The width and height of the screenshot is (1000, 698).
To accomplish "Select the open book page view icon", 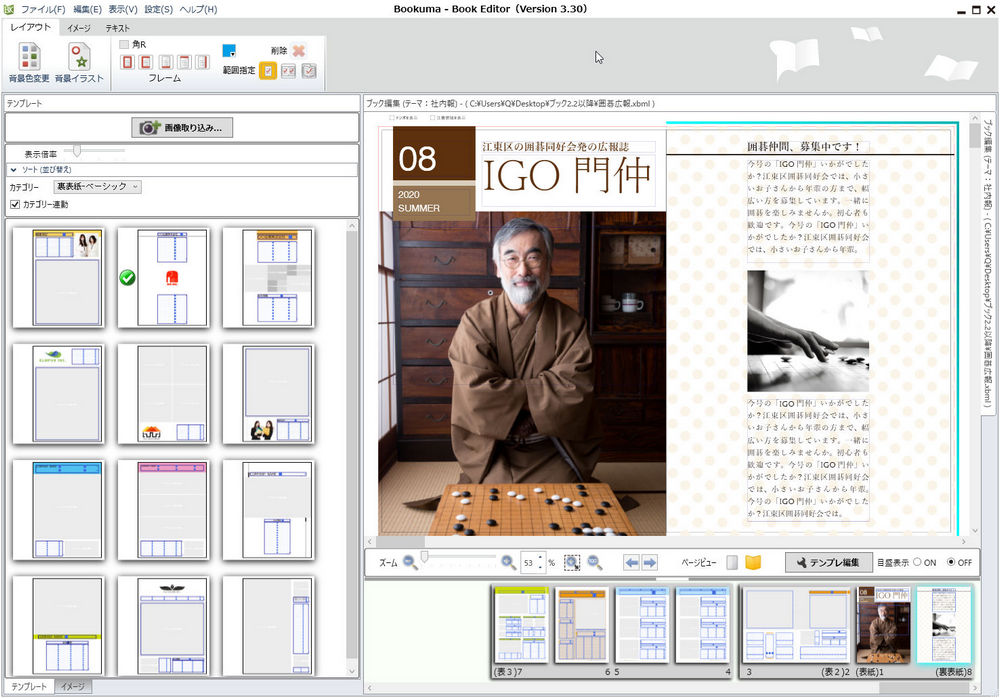I will (751, 561).
